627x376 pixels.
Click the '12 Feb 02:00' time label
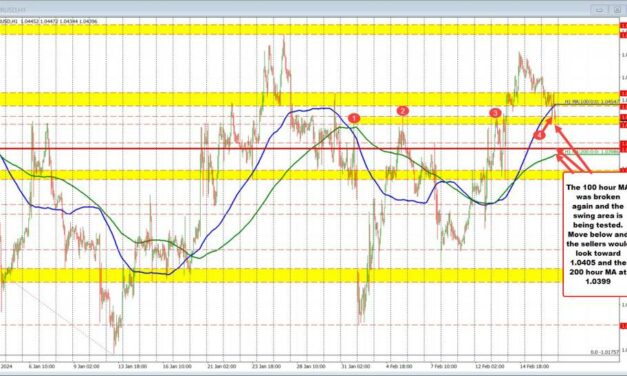[489, 366]
